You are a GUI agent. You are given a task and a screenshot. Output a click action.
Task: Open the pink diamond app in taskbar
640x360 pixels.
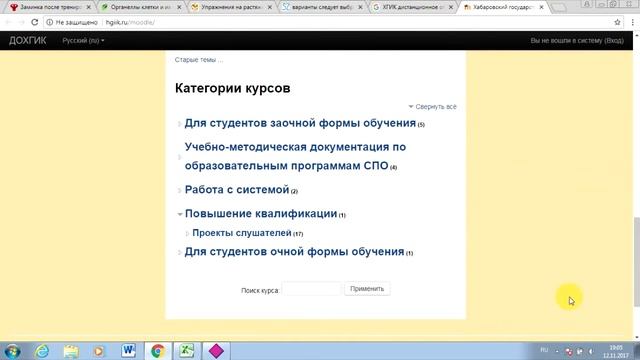tap(216, 351)
